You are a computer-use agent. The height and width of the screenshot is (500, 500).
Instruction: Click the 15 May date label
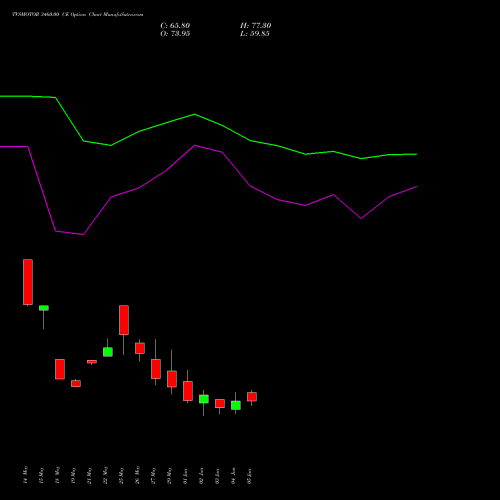pos(42,475)
